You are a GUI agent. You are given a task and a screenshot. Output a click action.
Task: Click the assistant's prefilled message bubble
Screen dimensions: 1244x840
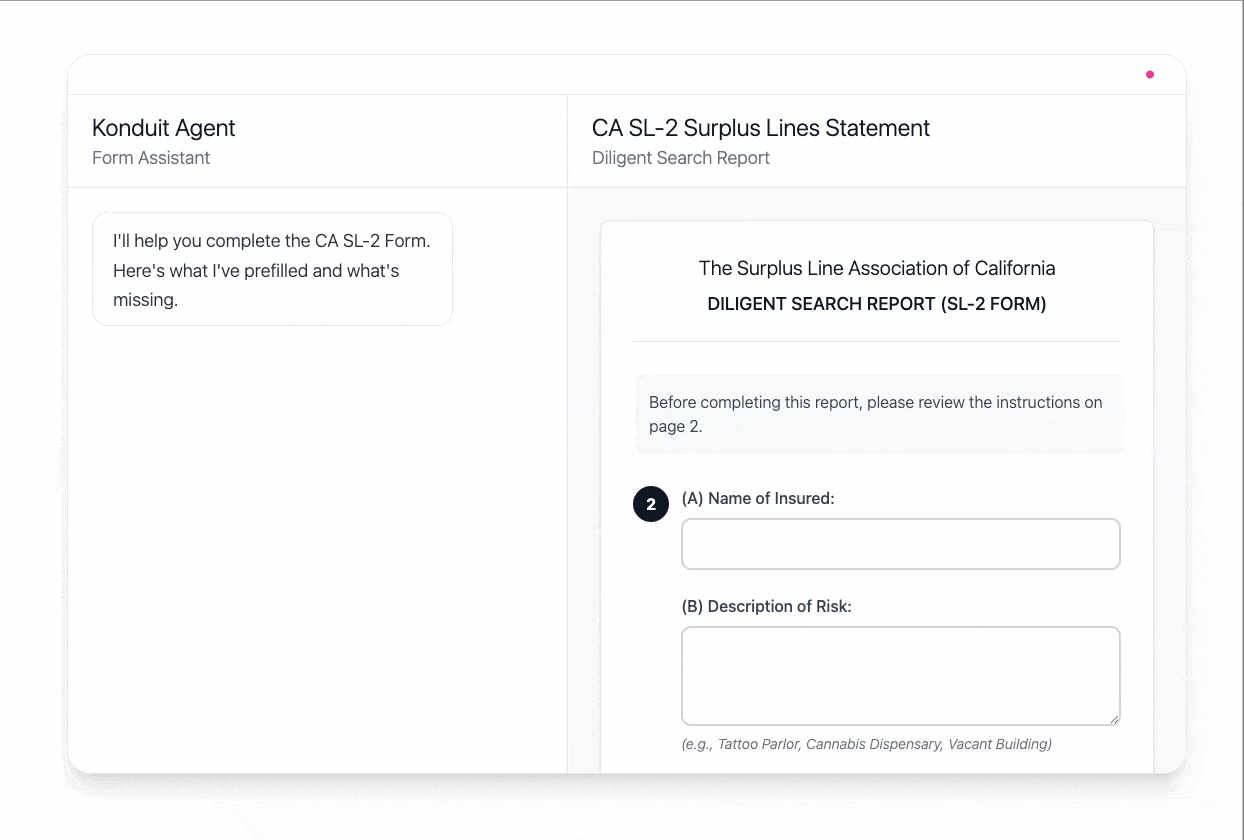(272, 270)
